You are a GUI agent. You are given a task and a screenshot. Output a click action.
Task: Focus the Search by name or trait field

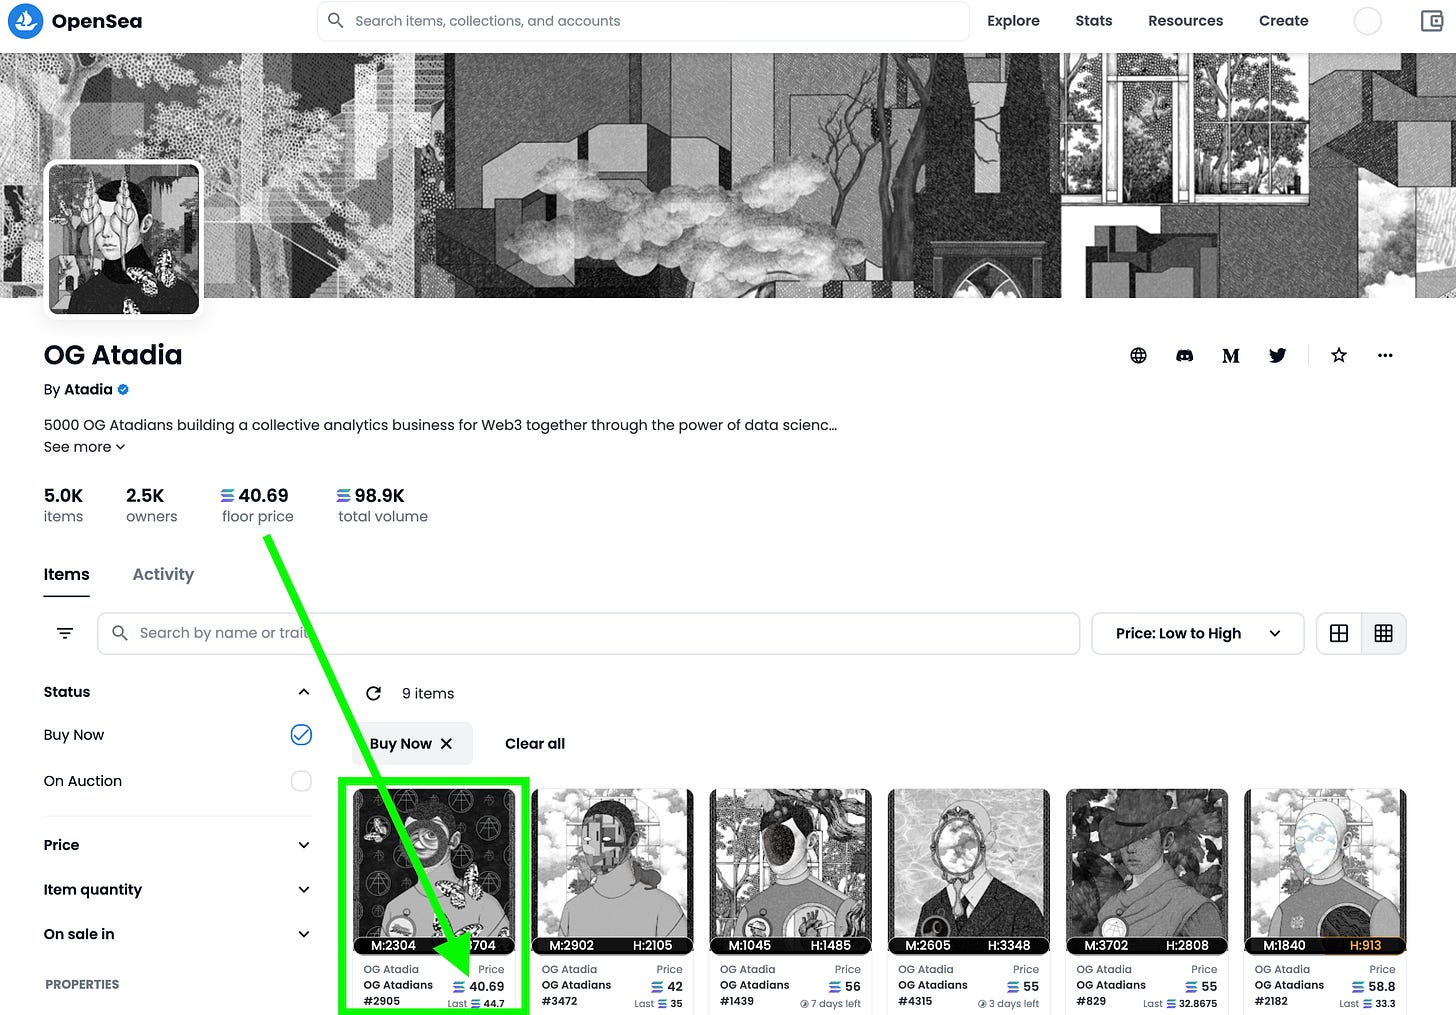pos(588,633)
